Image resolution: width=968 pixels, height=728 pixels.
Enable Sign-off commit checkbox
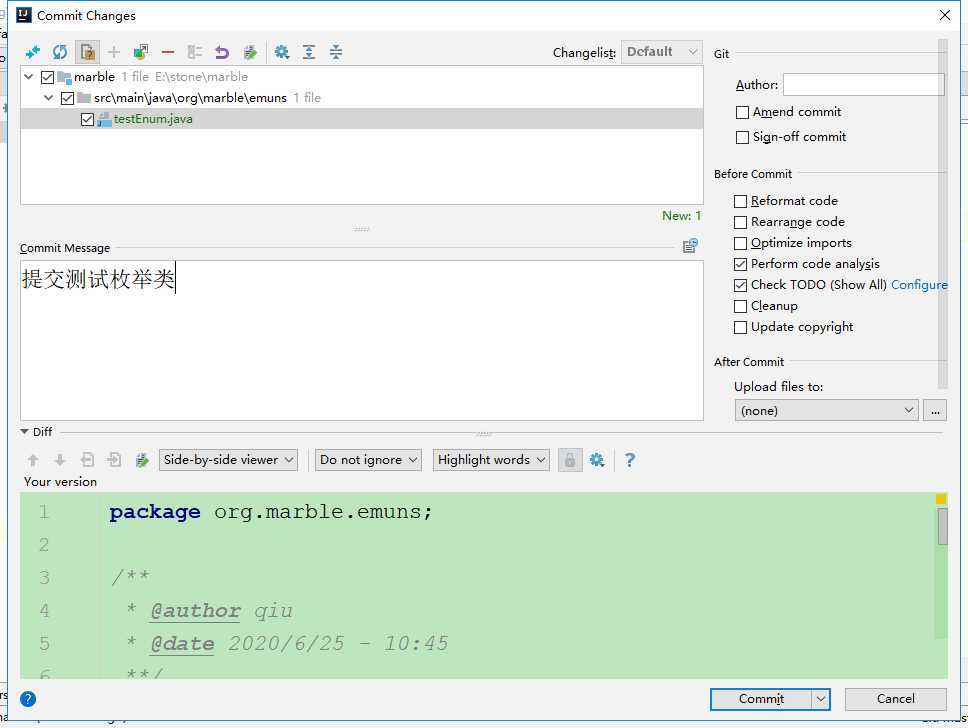(x=743, y=137)
